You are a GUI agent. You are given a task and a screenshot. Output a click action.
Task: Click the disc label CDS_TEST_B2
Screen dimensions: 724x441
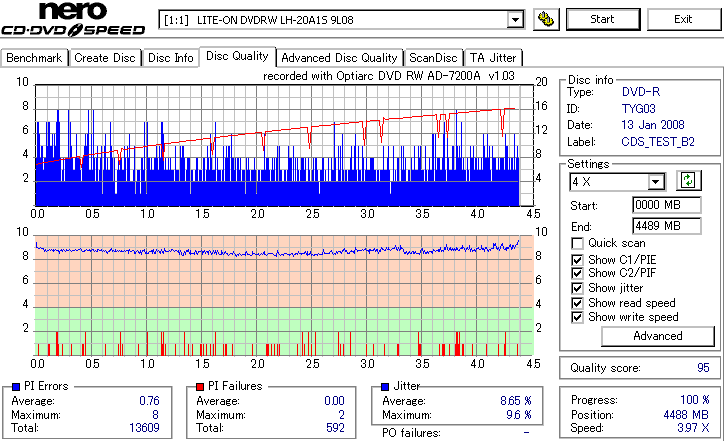[x=658, y=142]
